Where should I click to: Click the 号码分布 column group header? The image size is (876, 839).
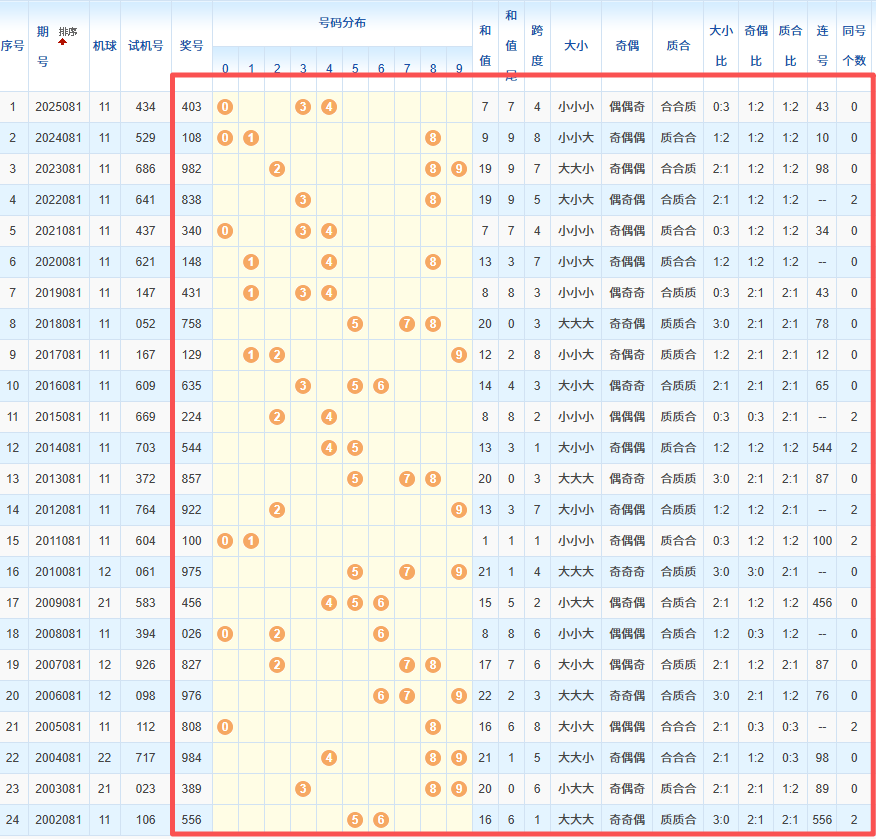[342, 22]
